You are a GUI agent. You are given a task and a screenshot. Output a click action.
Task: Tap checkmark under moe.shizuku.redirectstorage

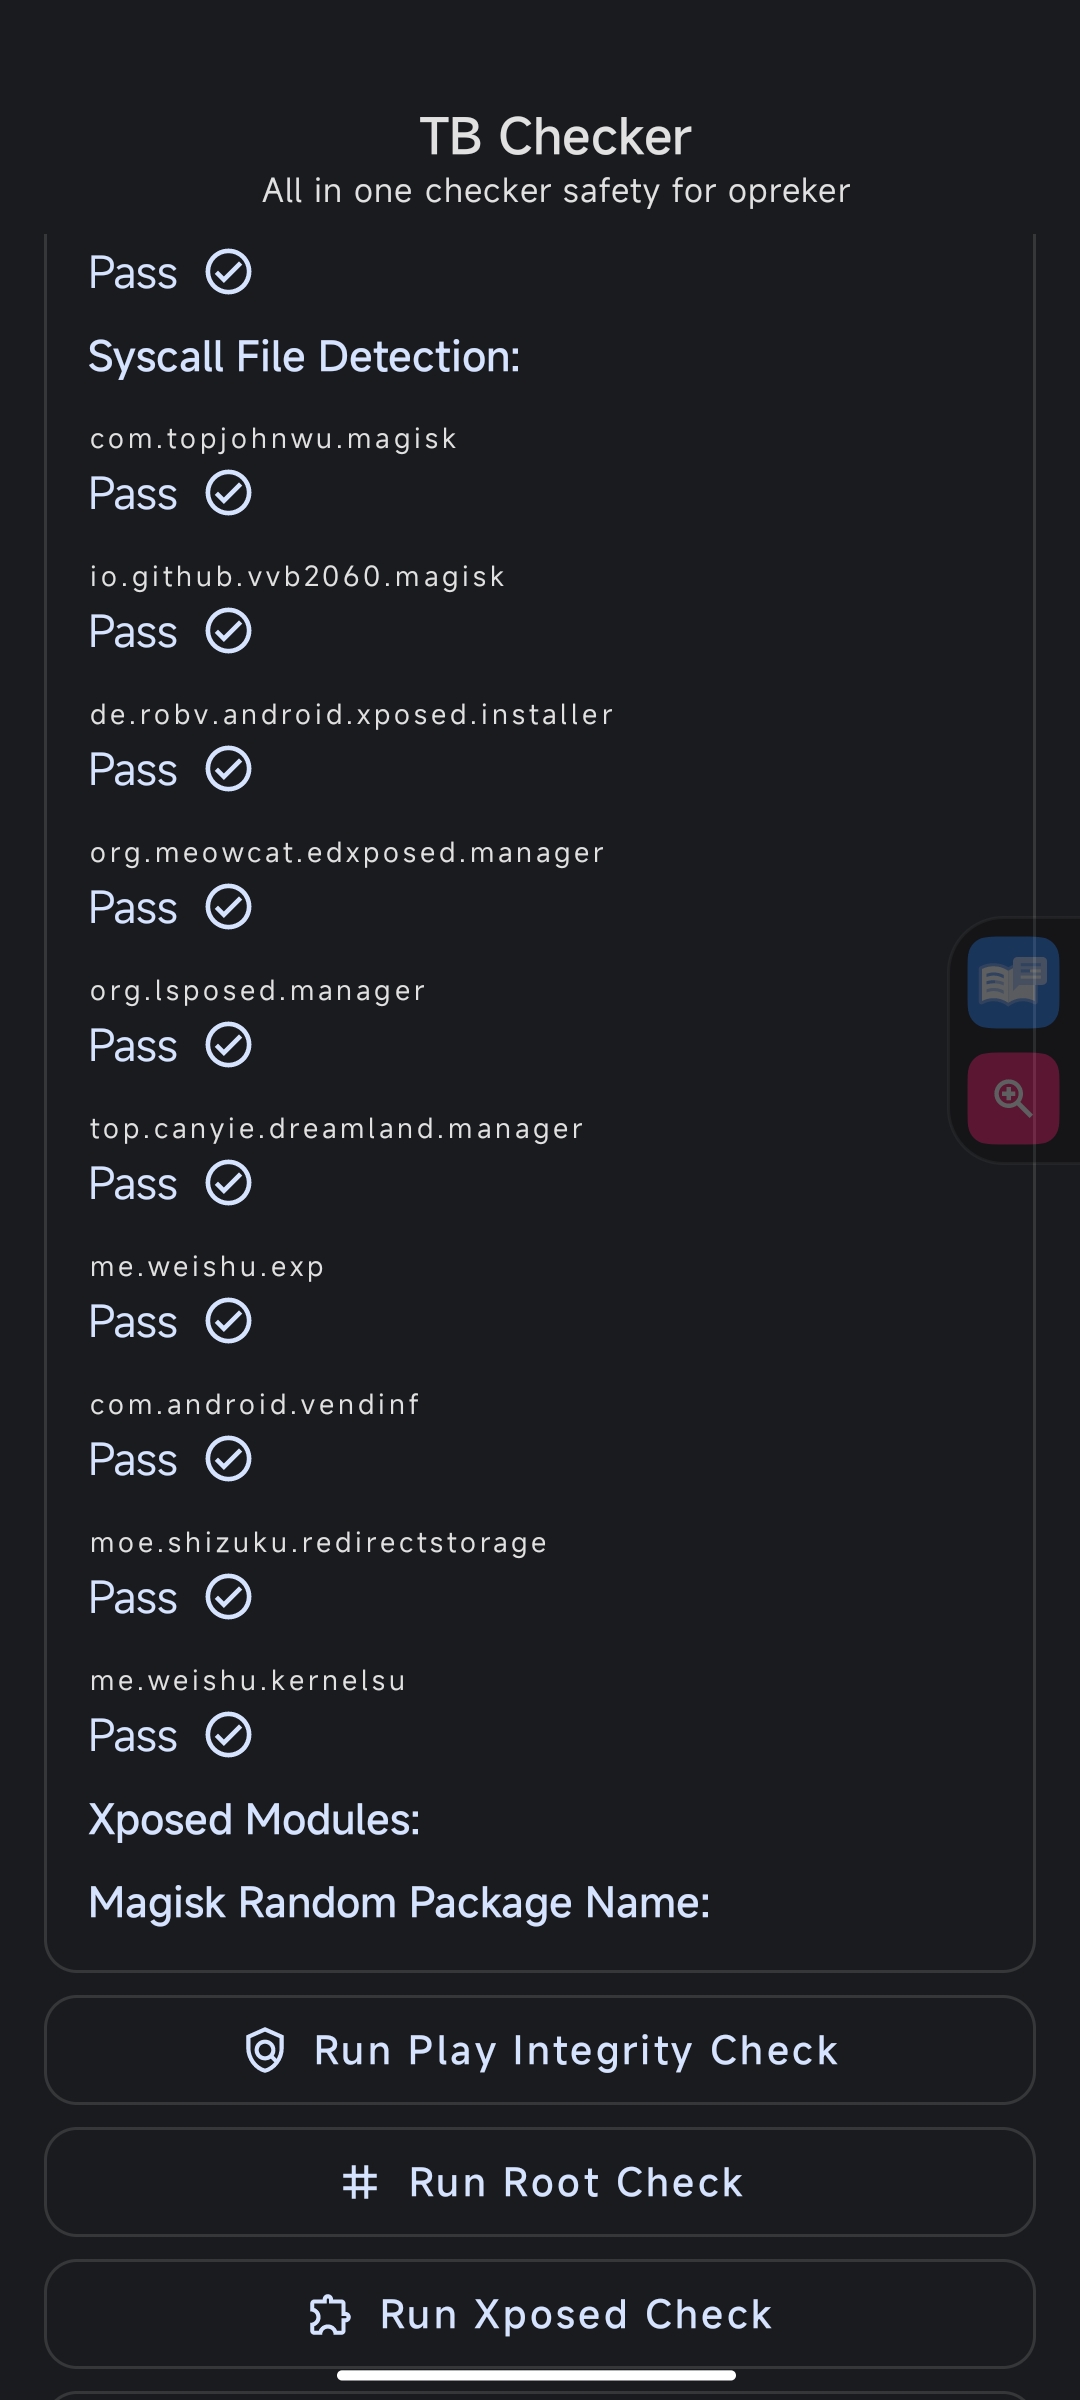click(x=229, y=1597)
